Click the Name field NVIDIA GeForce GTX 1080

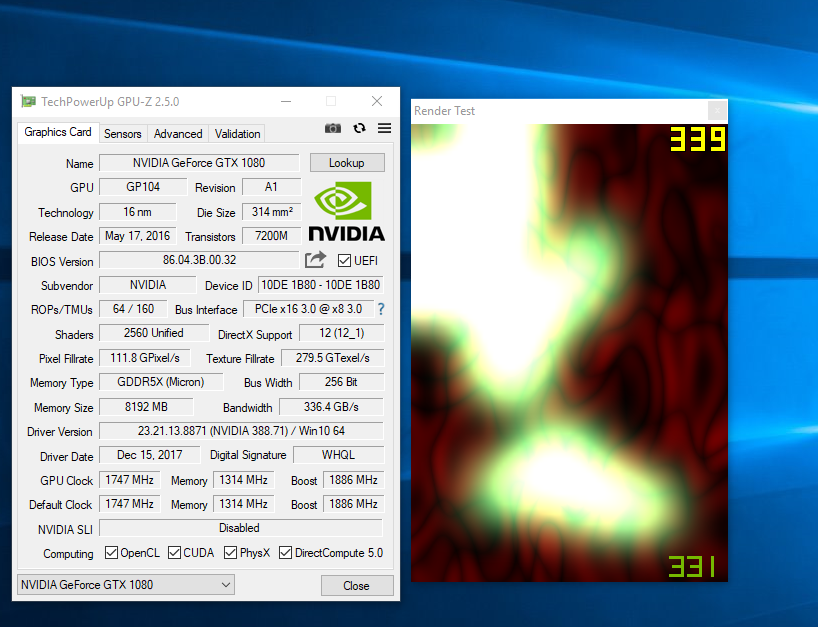pyautogui.click(x=199, y=163)
